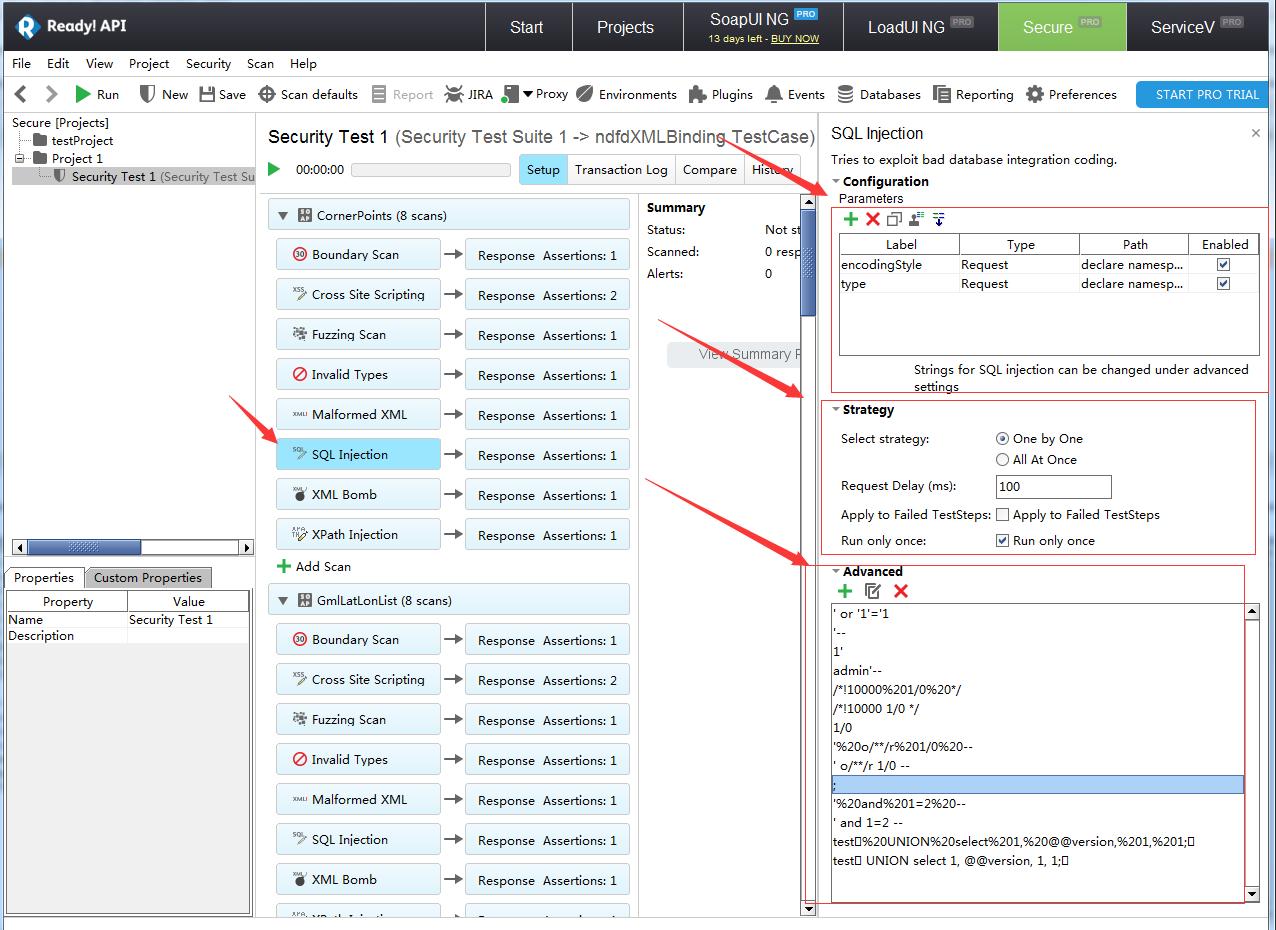Open the Security menu

[208, 64]
